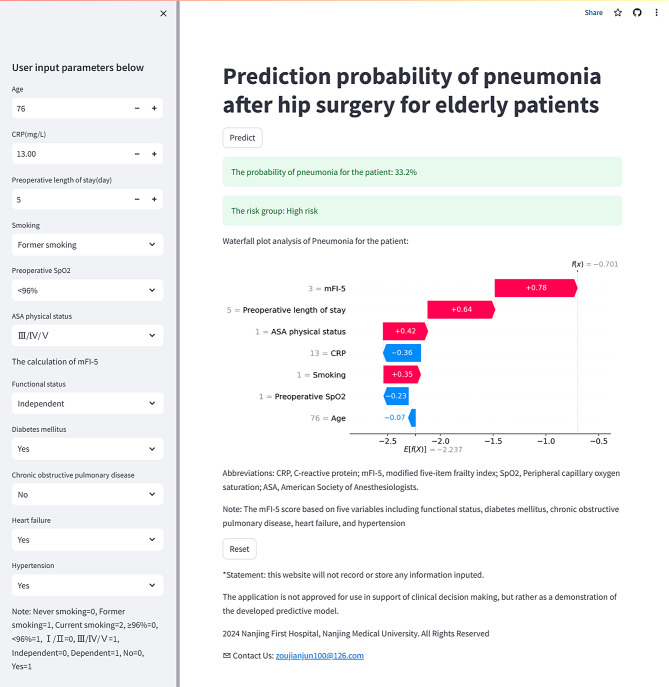The height and width of the screenshot is (687, 669).
Task: Reduce preoperative length of stay by one
Action: pos(137,199)
